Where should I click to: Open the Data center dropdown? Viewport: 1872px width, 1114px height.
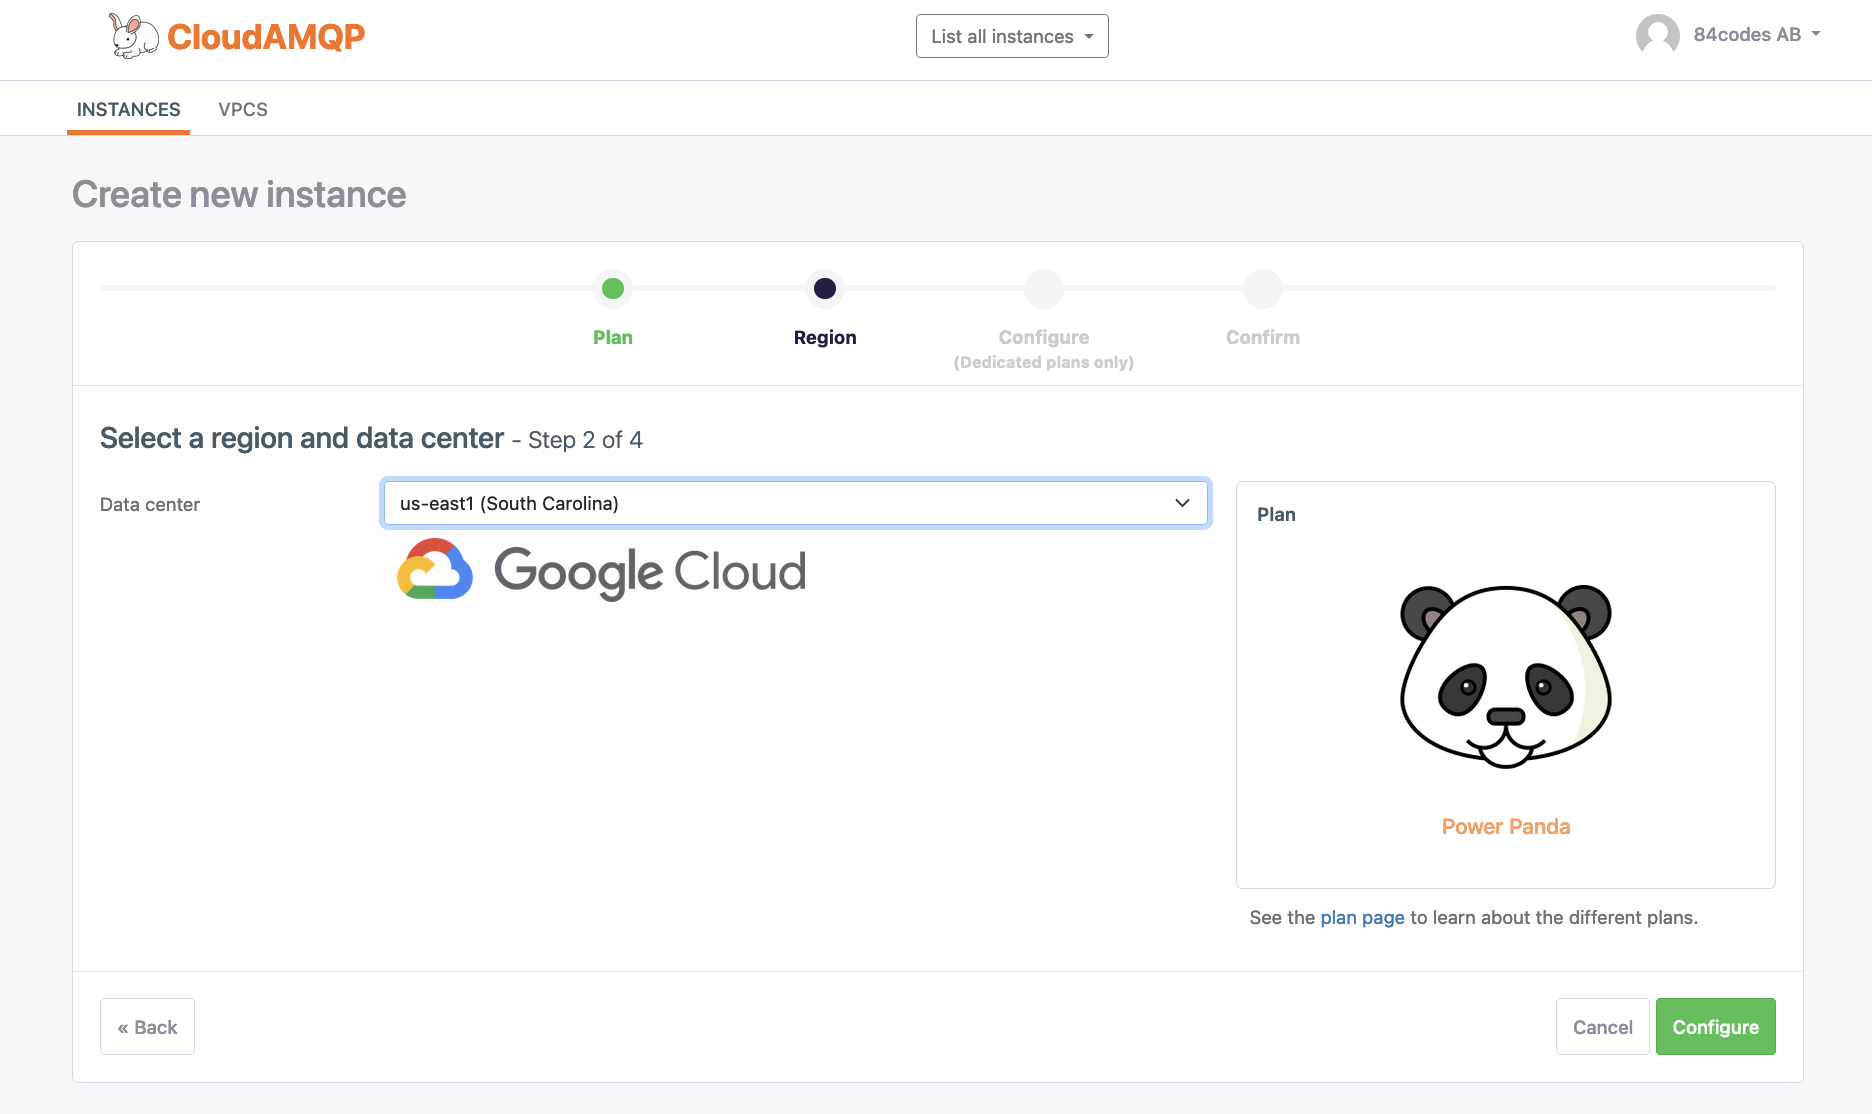(x=796, y=503)
